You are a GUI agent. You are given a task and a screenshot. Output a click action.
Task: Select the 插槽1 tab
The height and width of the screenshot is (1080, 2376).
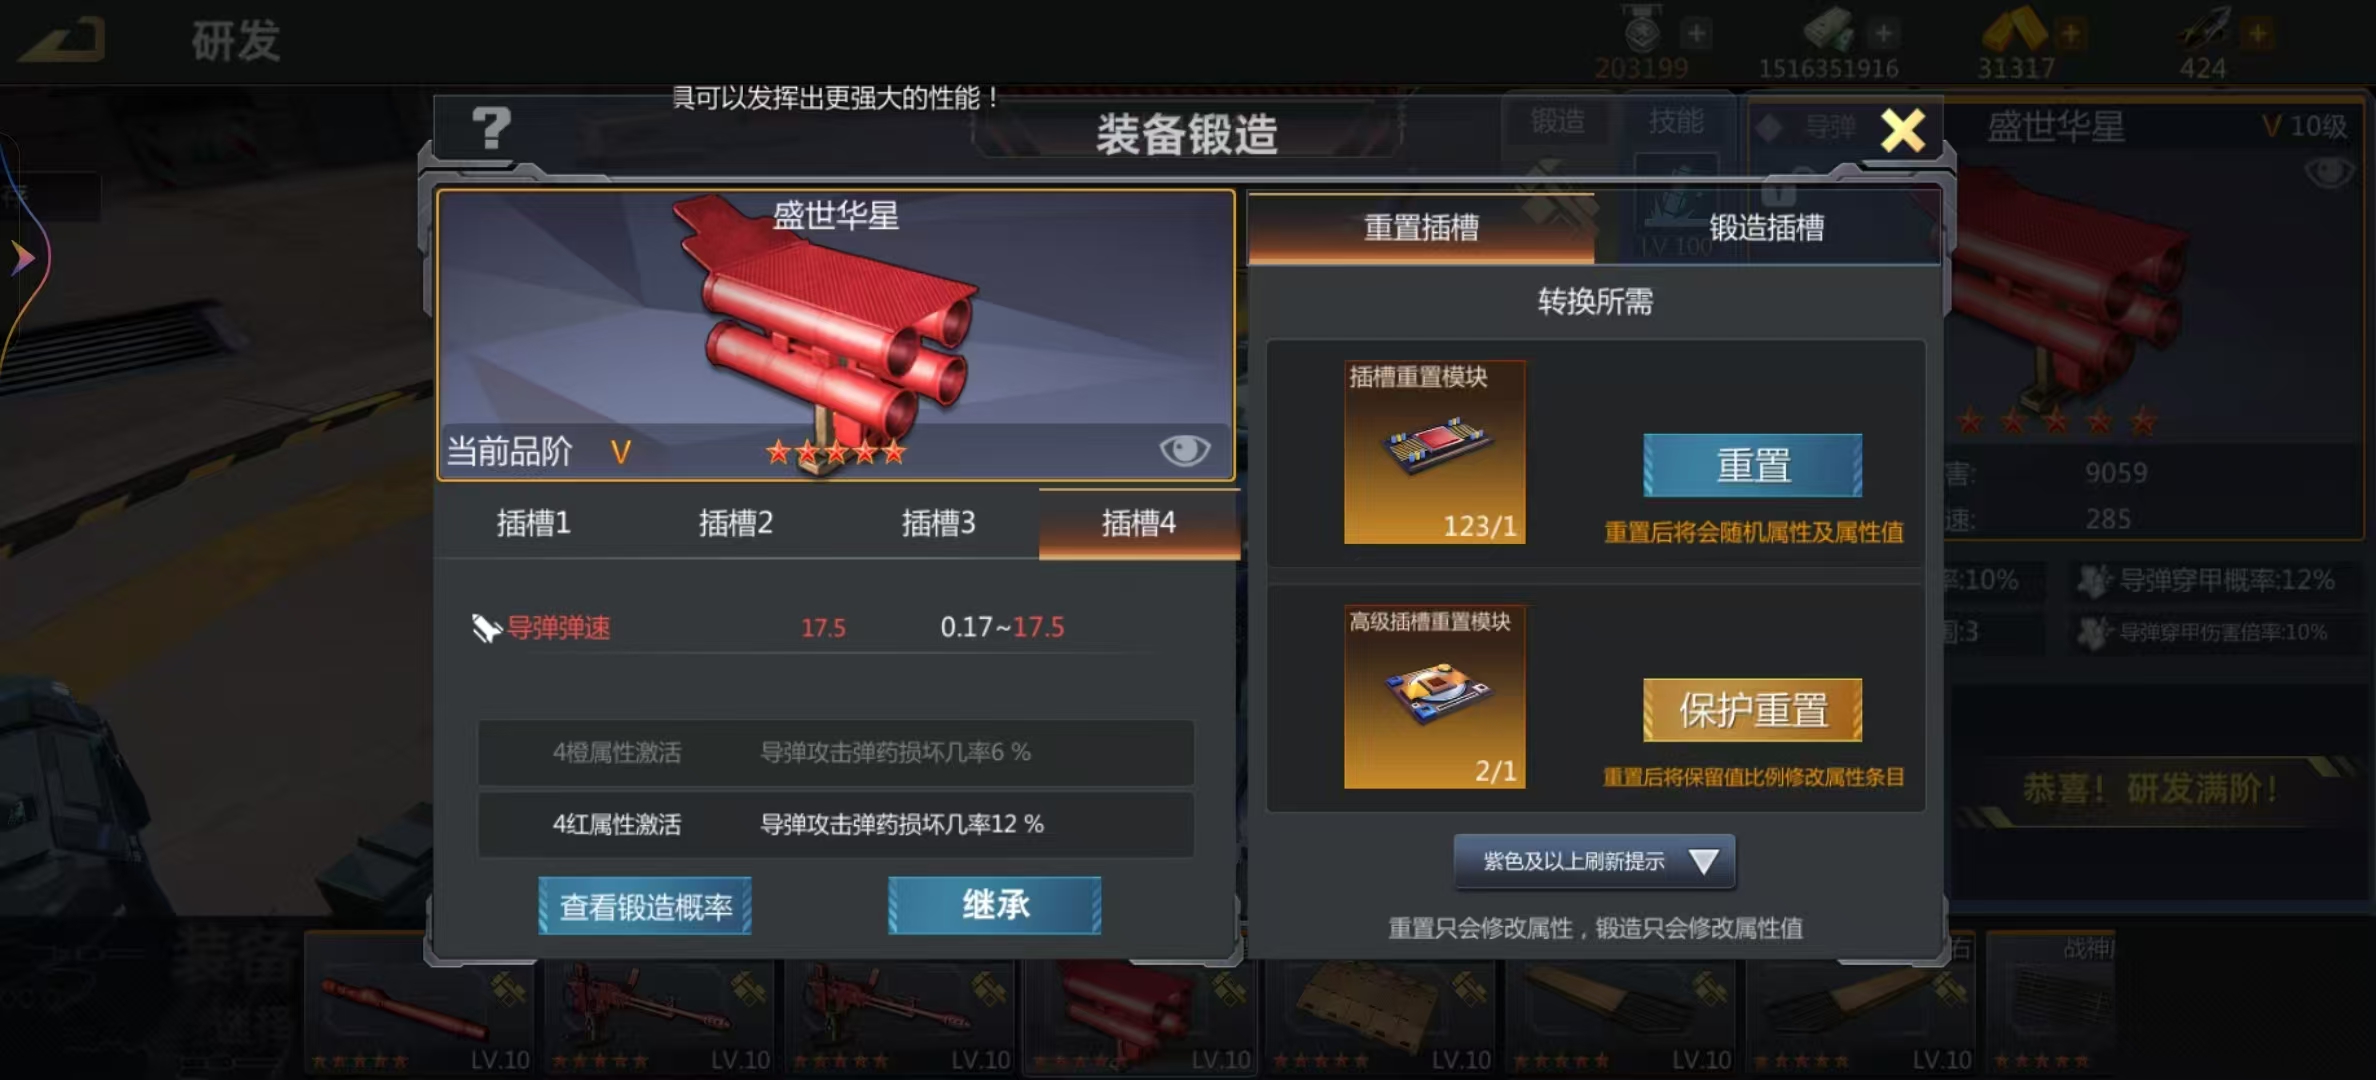coord(533,523)
